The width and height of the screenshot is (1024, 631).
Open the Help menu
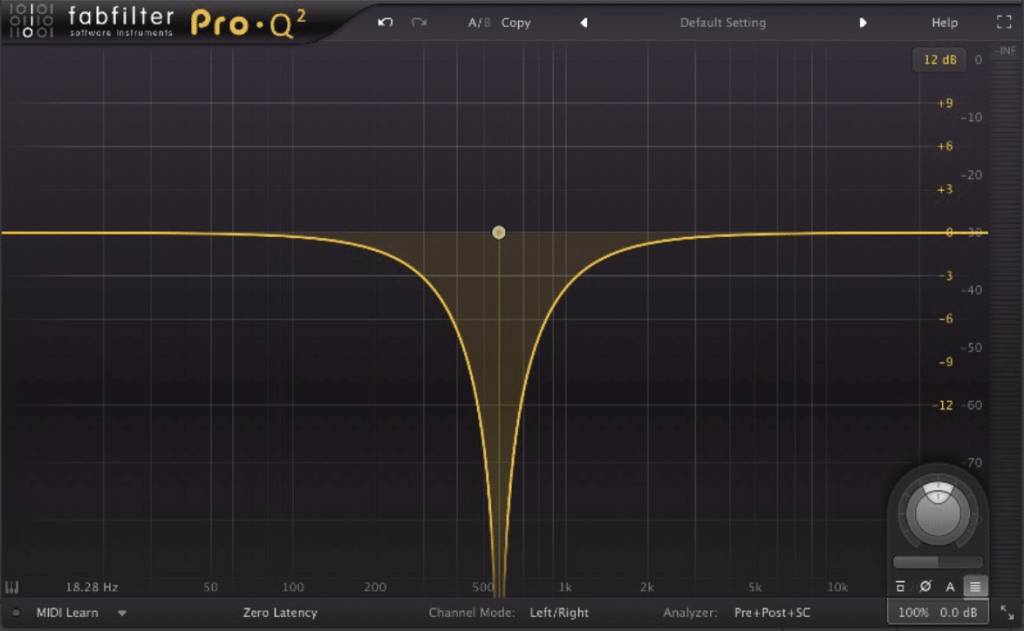click(x=943, y=22)
